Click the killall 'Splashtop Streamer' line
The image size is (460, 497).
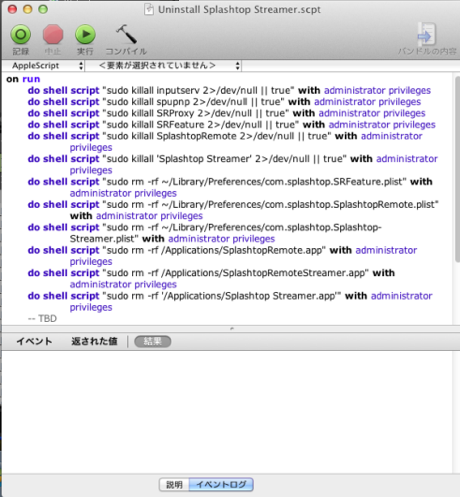(x=232, y=164)
